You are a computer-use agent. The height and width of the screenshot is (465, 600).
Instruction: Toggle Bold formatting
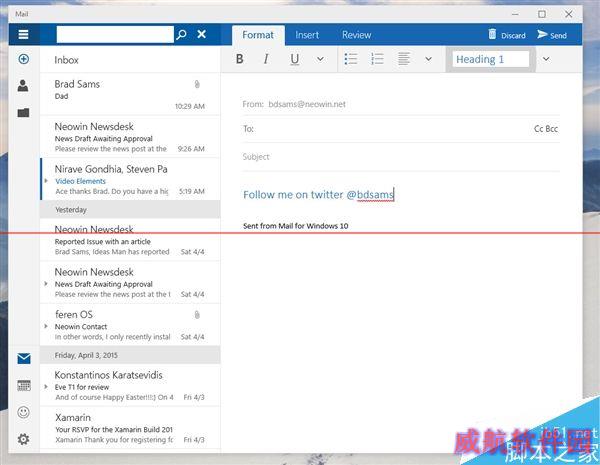click(x=240, y=59)
